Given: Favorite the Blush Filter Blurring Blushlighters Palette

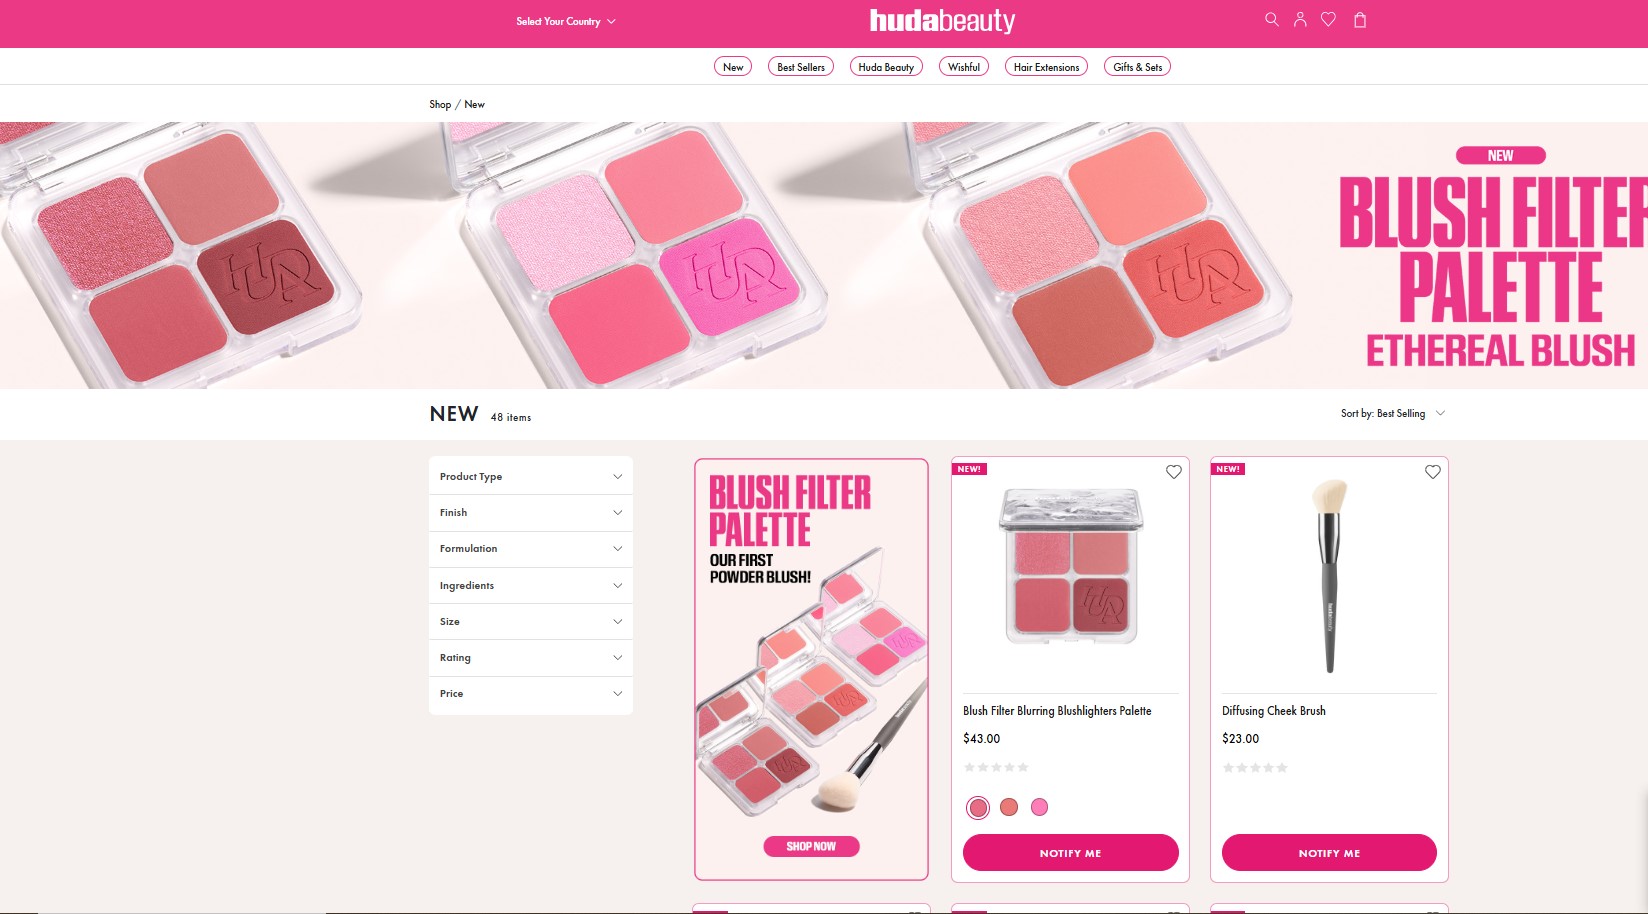Looking at the screenshot, I should click(x=1174, y=472).
